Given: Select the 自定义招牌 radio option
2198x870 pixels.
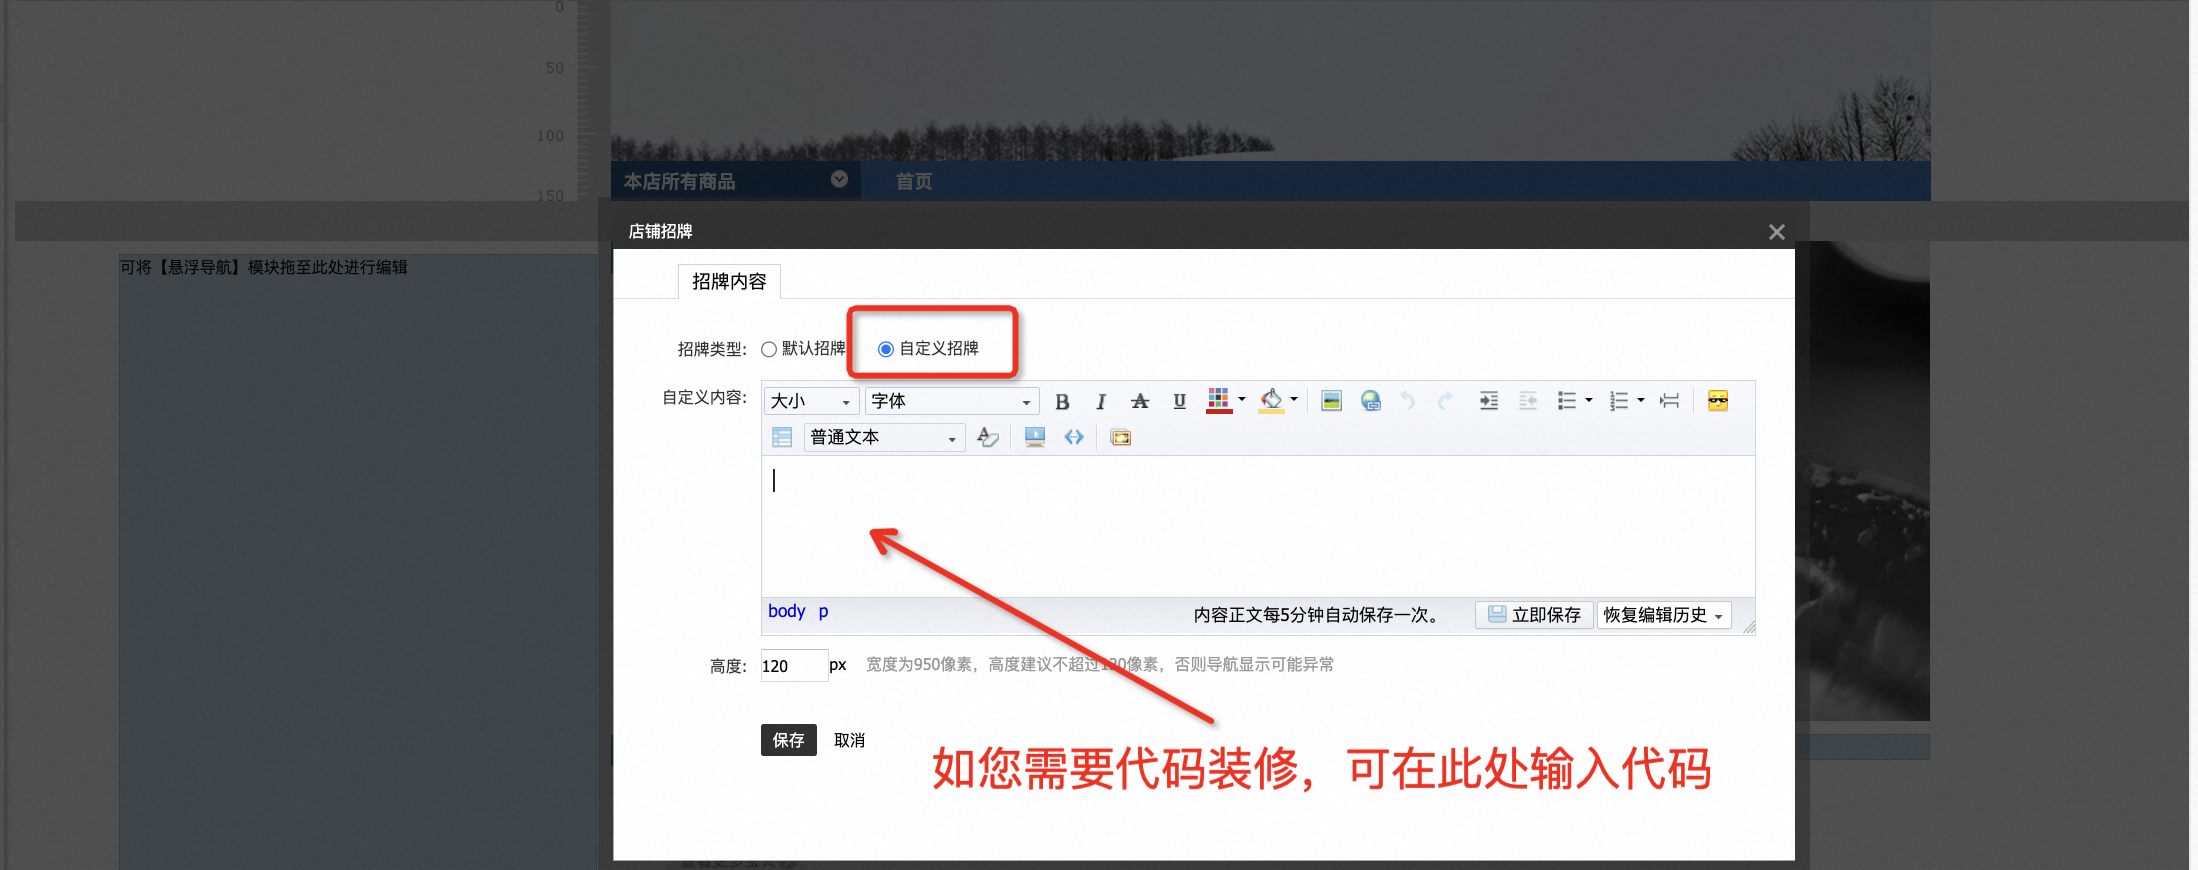Looking at the screenshot, I should pos(885,349).
